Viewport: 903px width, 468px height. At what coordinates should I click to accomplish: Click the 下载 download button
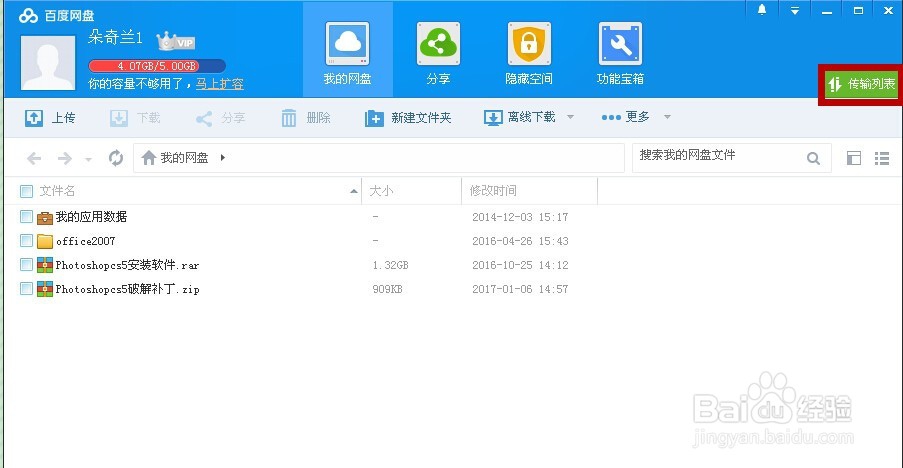[x=135, y=118]
